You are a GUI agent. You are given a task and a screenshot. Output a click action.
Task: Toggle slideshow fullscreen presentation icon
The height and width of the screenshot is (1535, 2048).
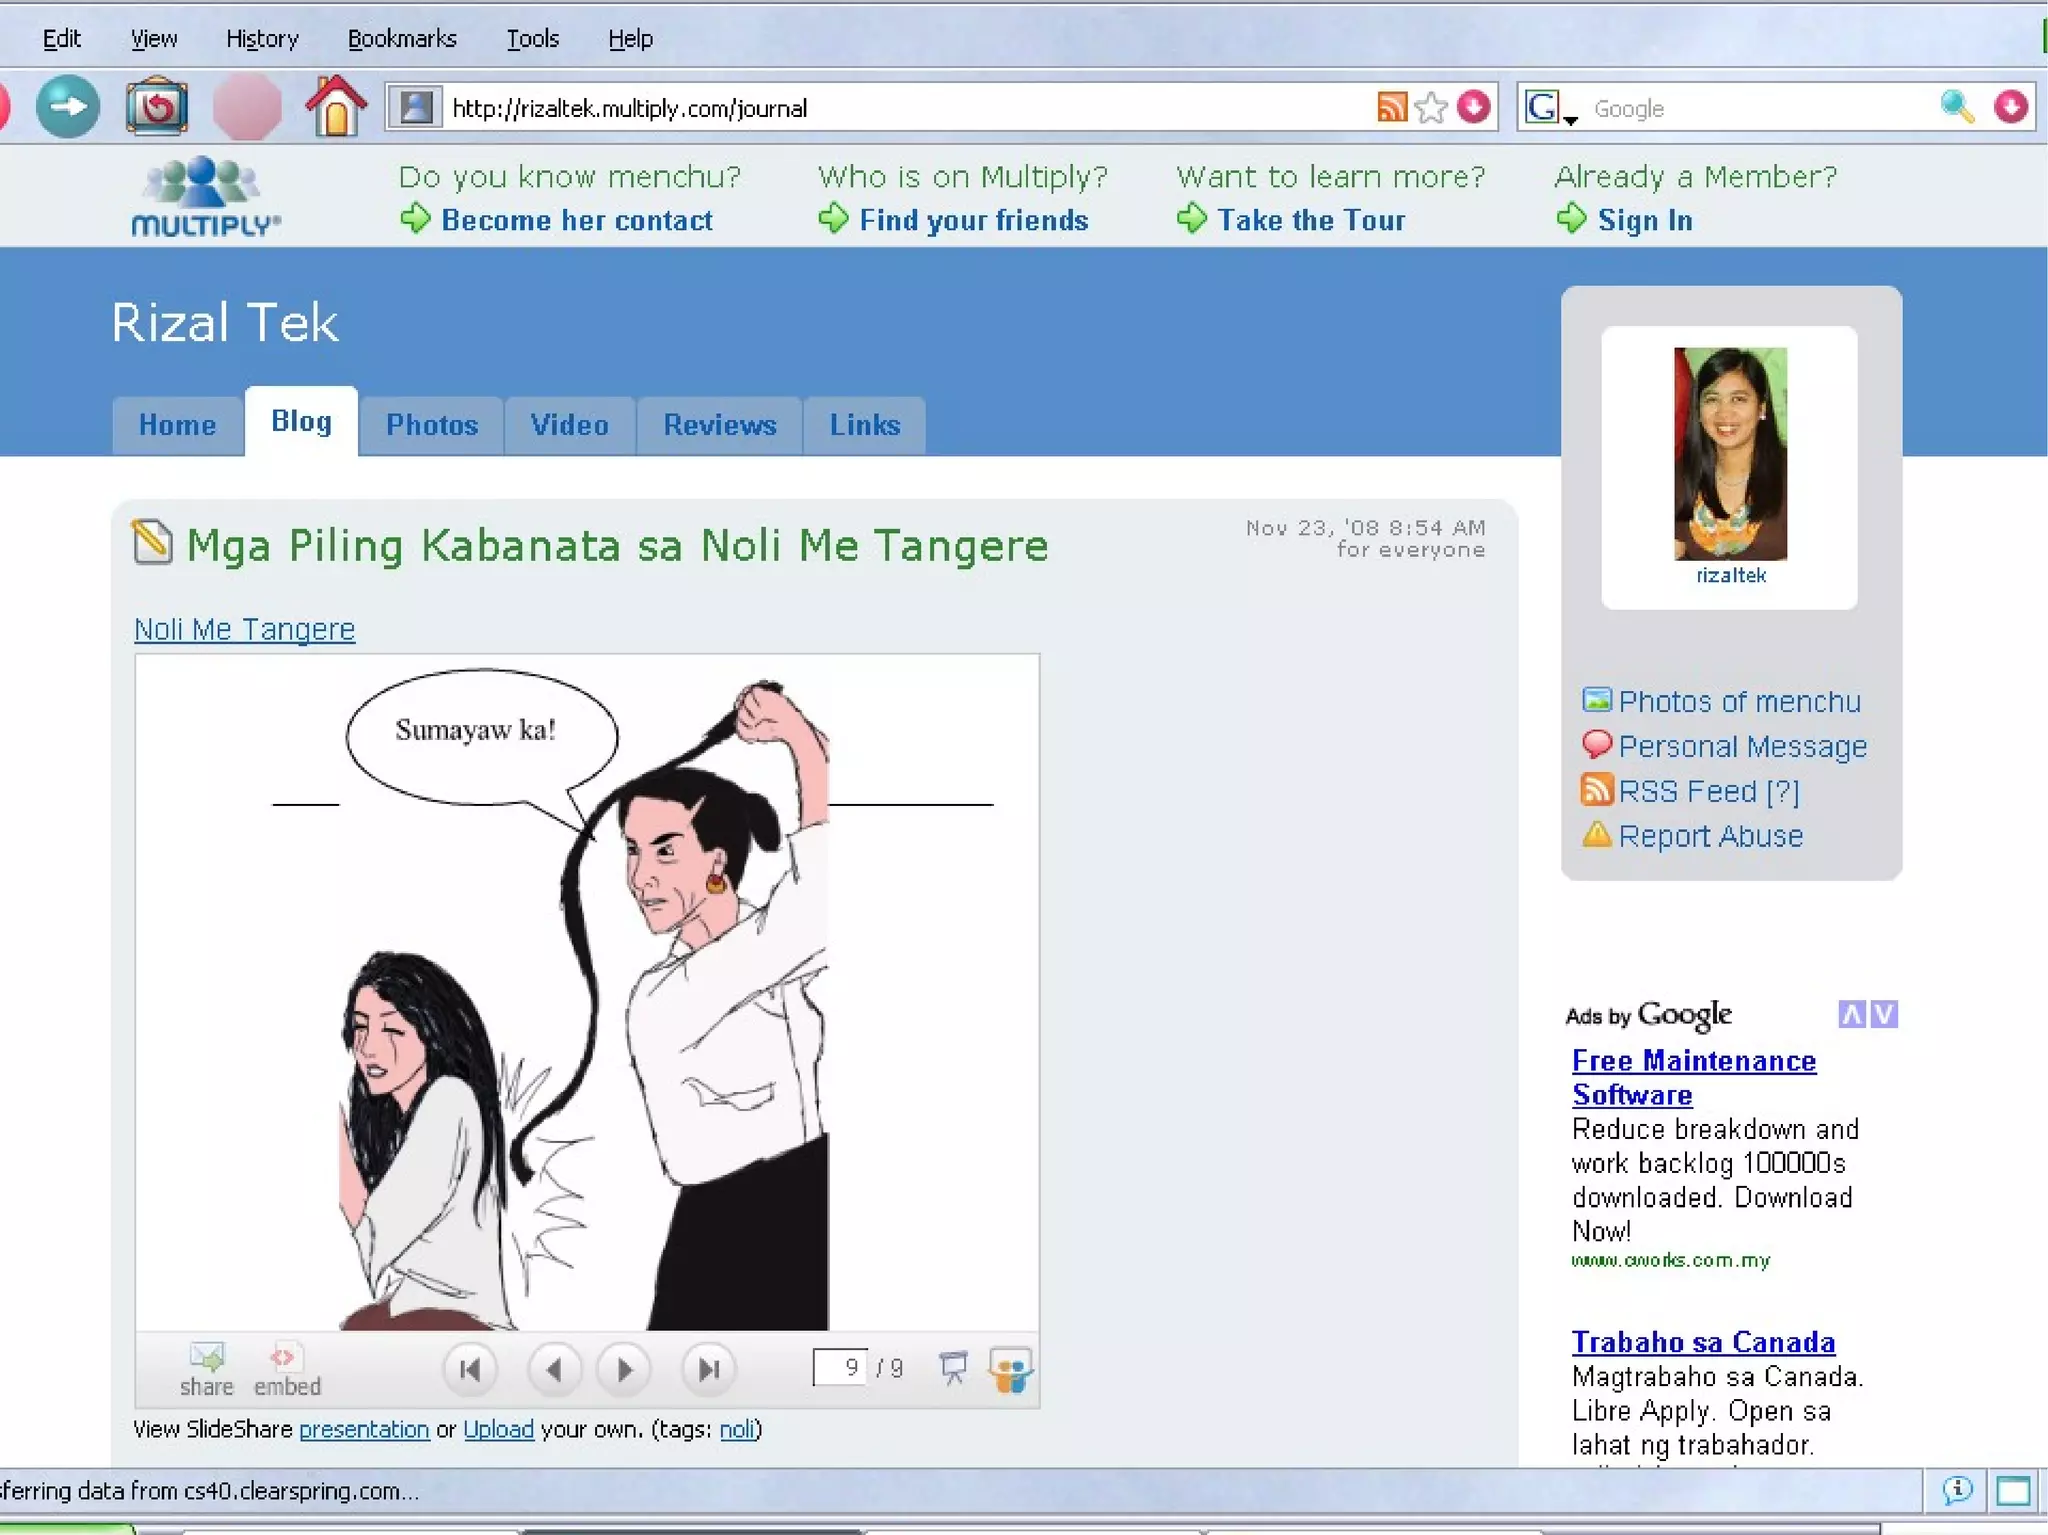point(953,1367)
